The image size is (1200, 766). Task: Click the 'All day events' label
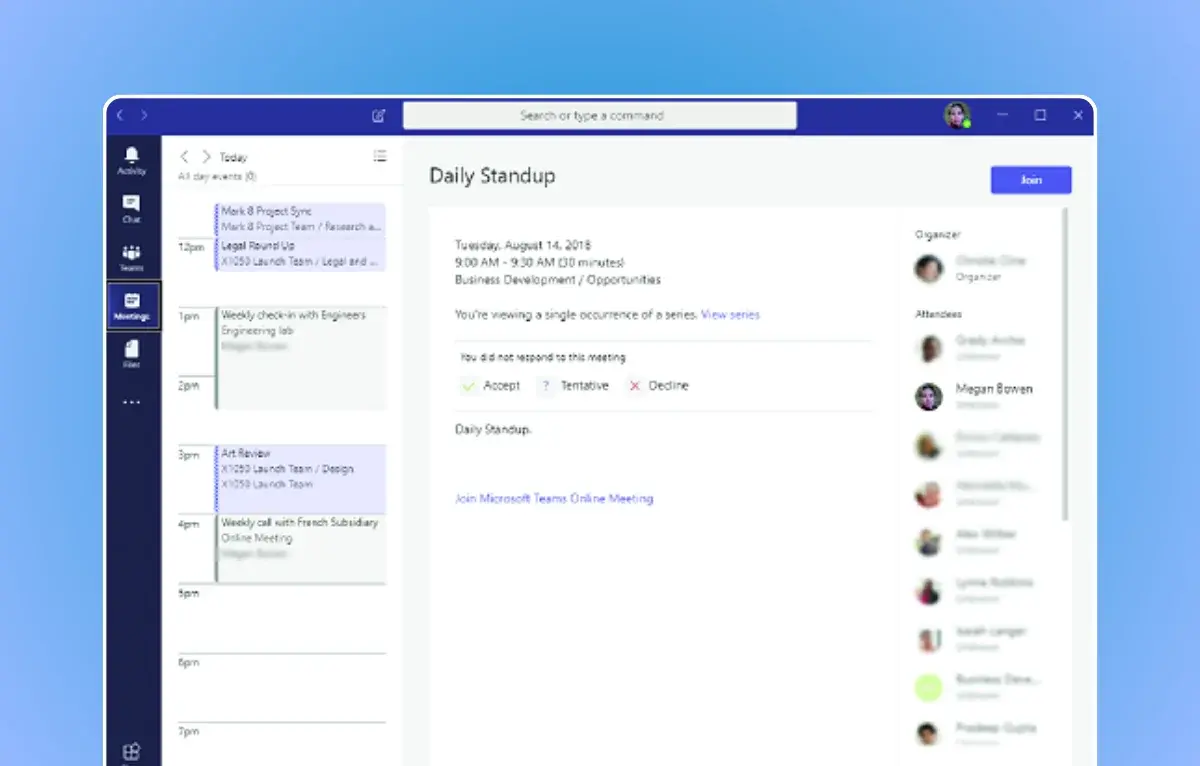[217, 176]
